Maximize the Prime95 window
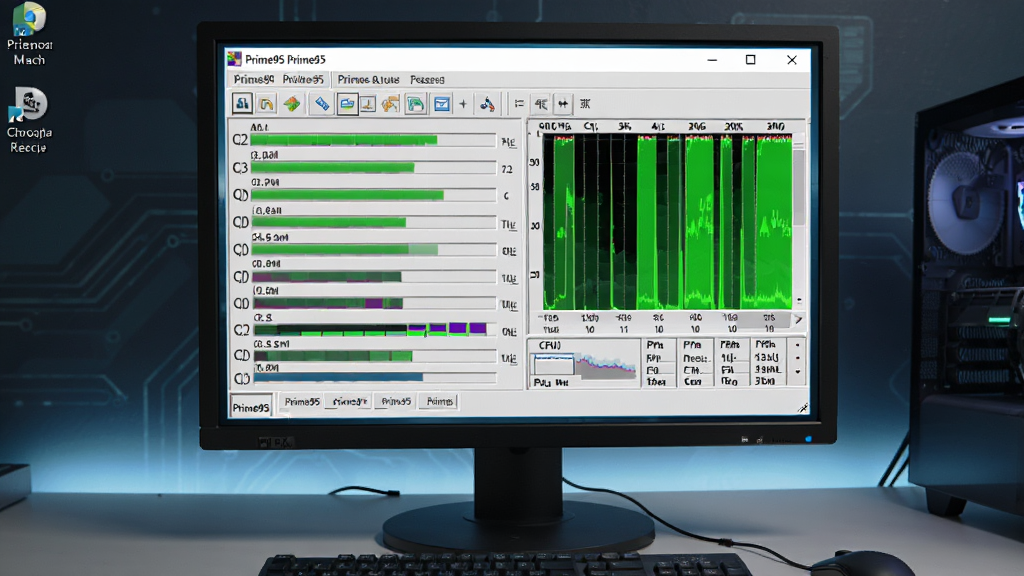This screenshot has height=576, width=1024. pyautogui.click(x=750, y=59)
